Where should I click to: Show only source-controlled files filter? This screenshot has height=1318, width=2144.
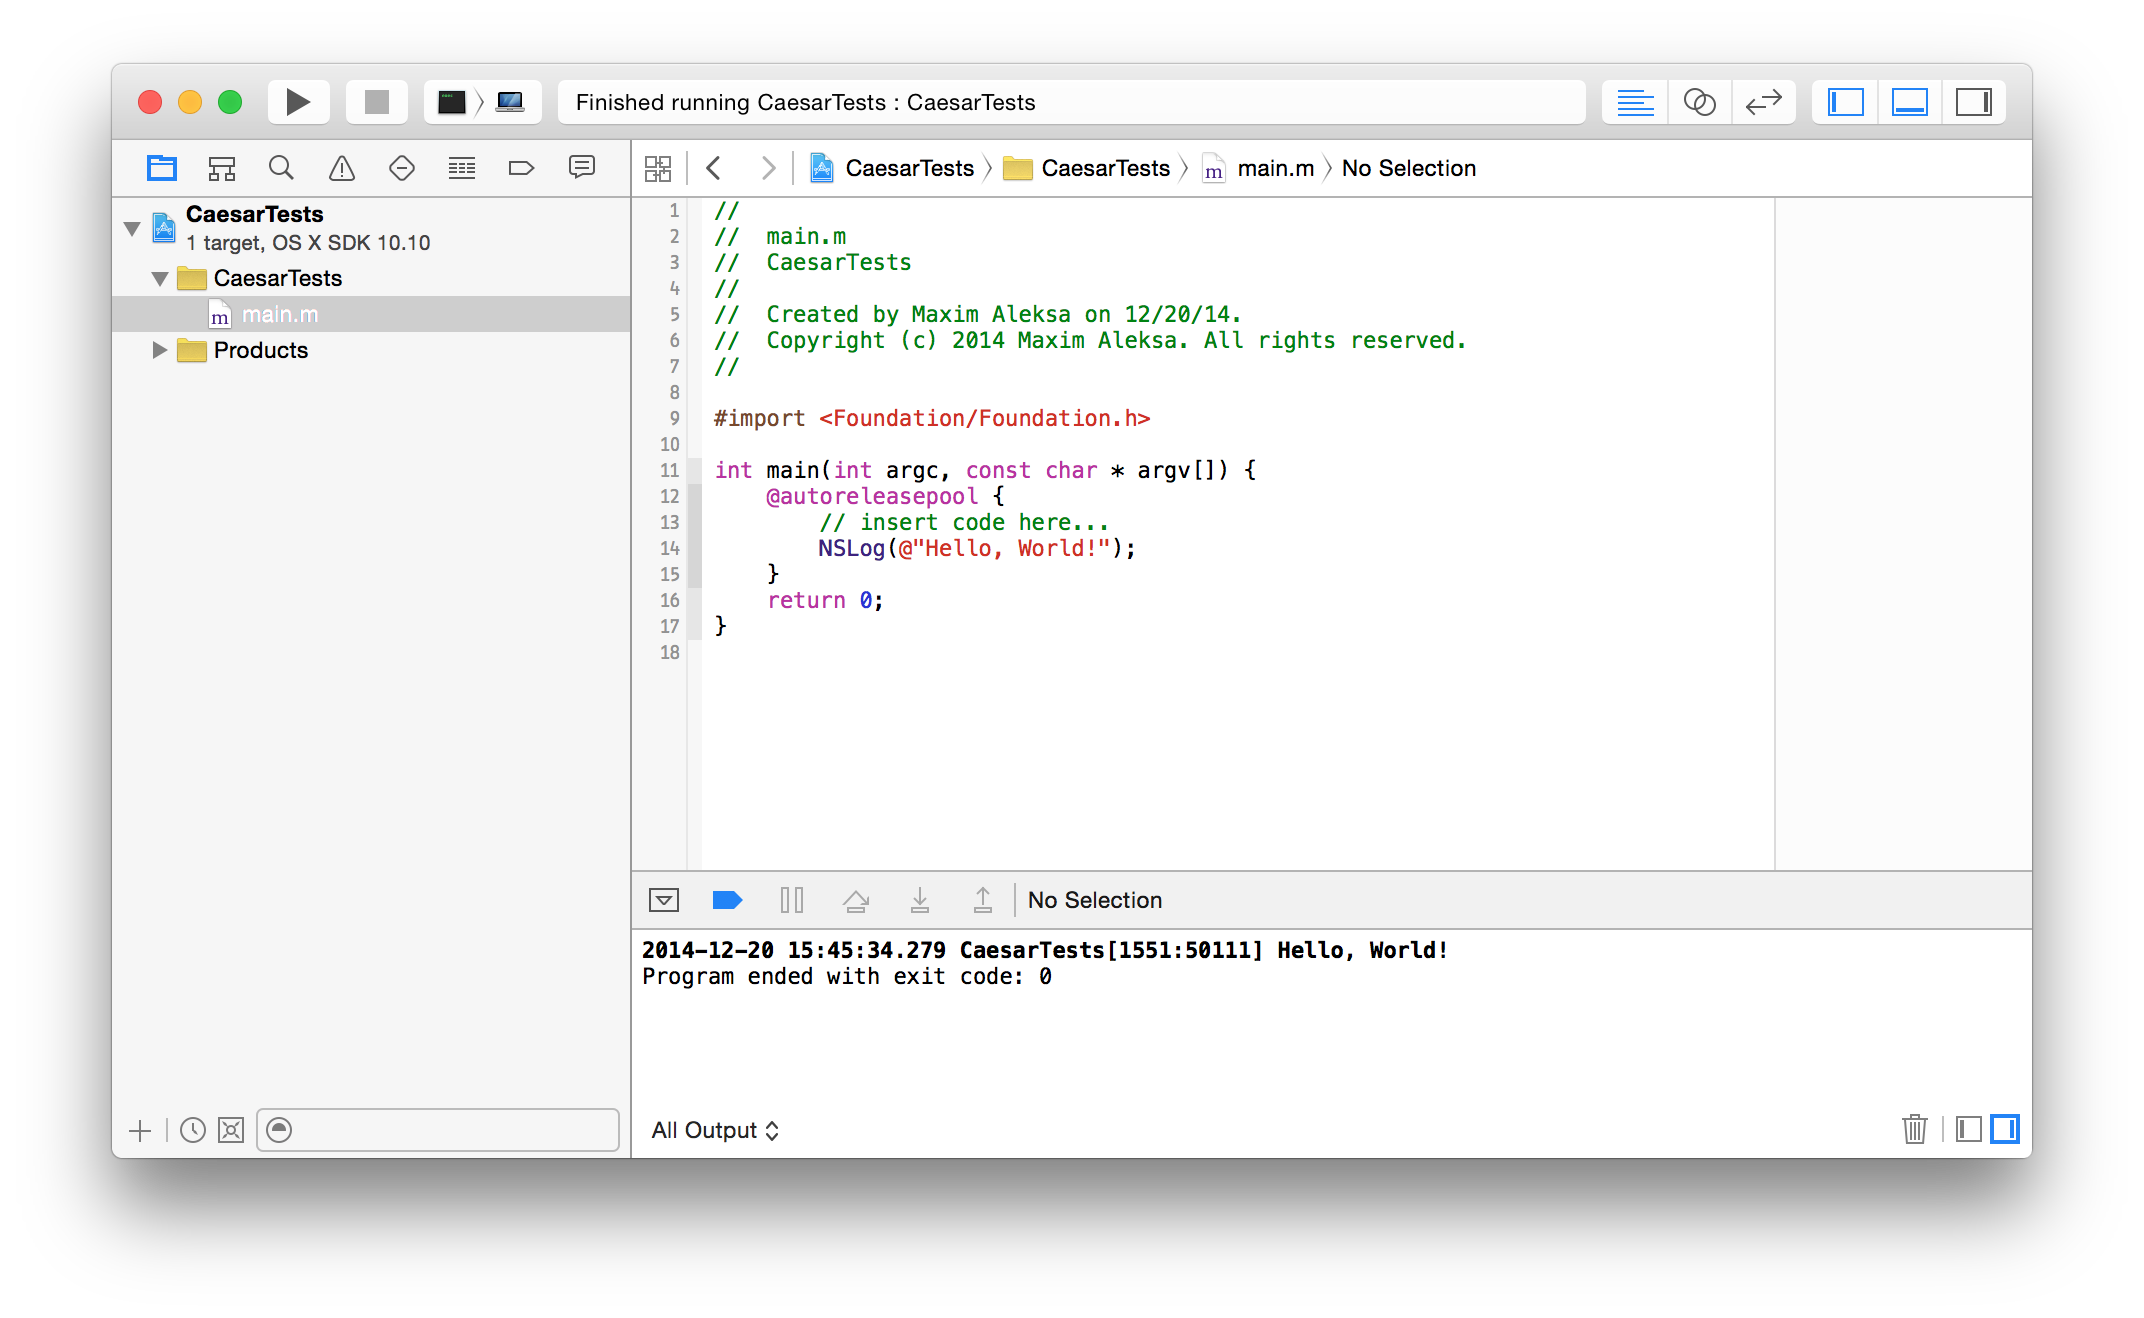pyautogui.click(x=231, y=1130)
